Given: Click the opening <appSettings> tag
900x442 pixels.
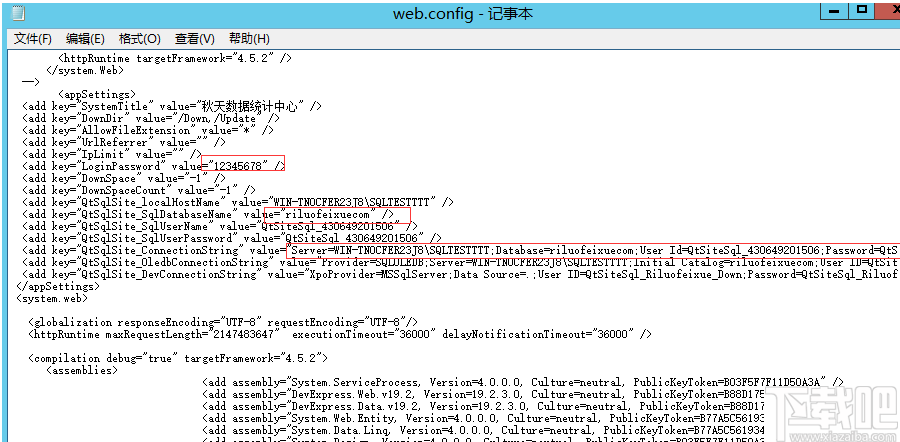Looking at the screenshot, I should point(96,94).
